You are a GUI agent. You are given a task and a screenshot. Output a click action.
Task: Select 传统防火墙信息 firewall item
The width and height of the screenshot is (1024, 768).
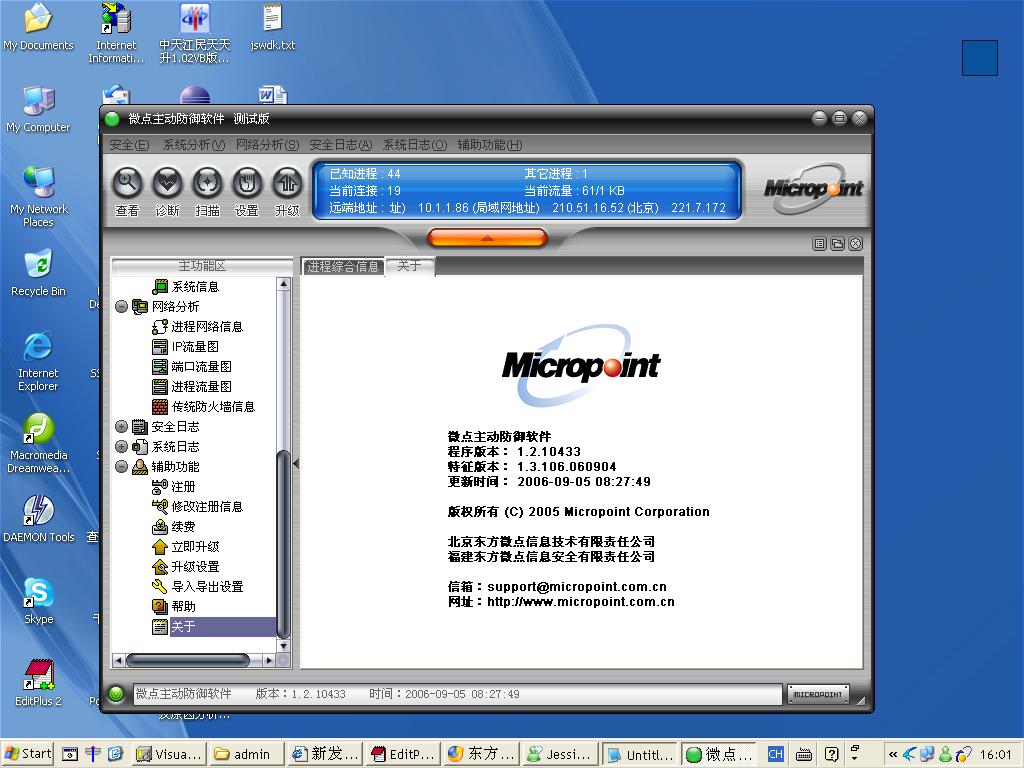coord(203,407)
